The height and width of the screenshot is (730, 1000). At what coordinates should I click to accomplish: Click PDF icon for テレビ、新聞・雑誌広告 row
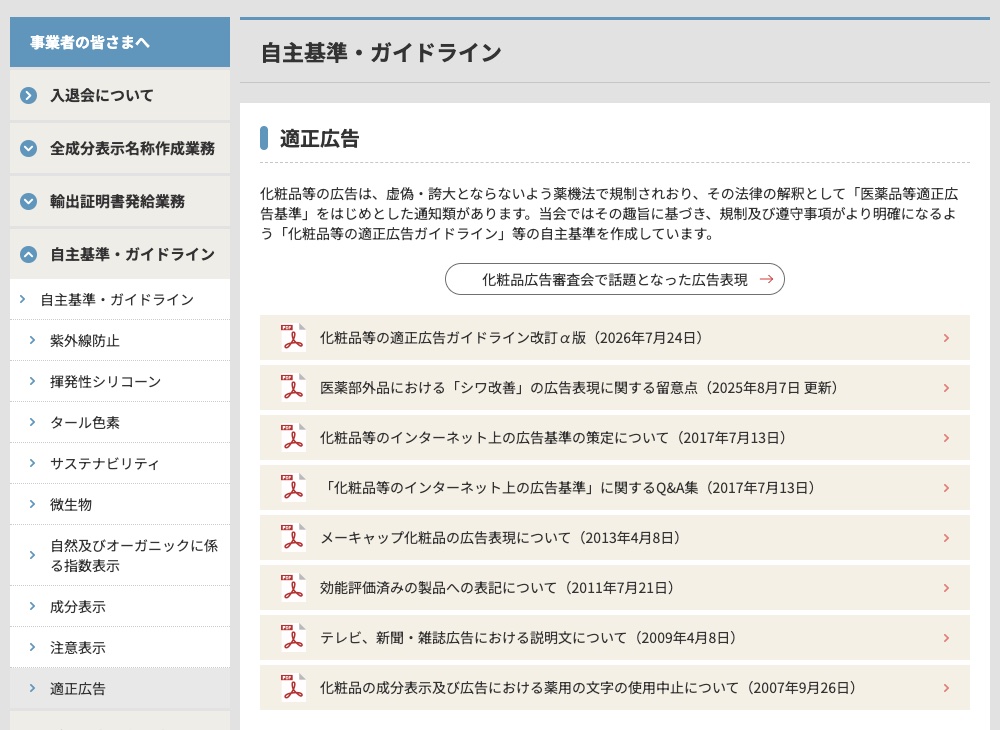293,638
